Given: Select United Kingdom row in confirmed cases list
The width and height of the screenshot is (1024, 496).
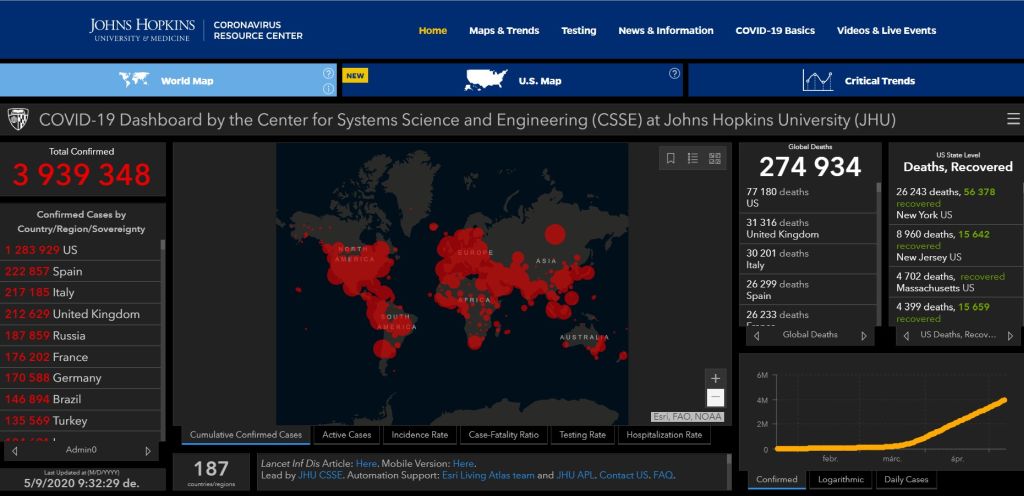Looking at the screenshot, I should [80, 314].
